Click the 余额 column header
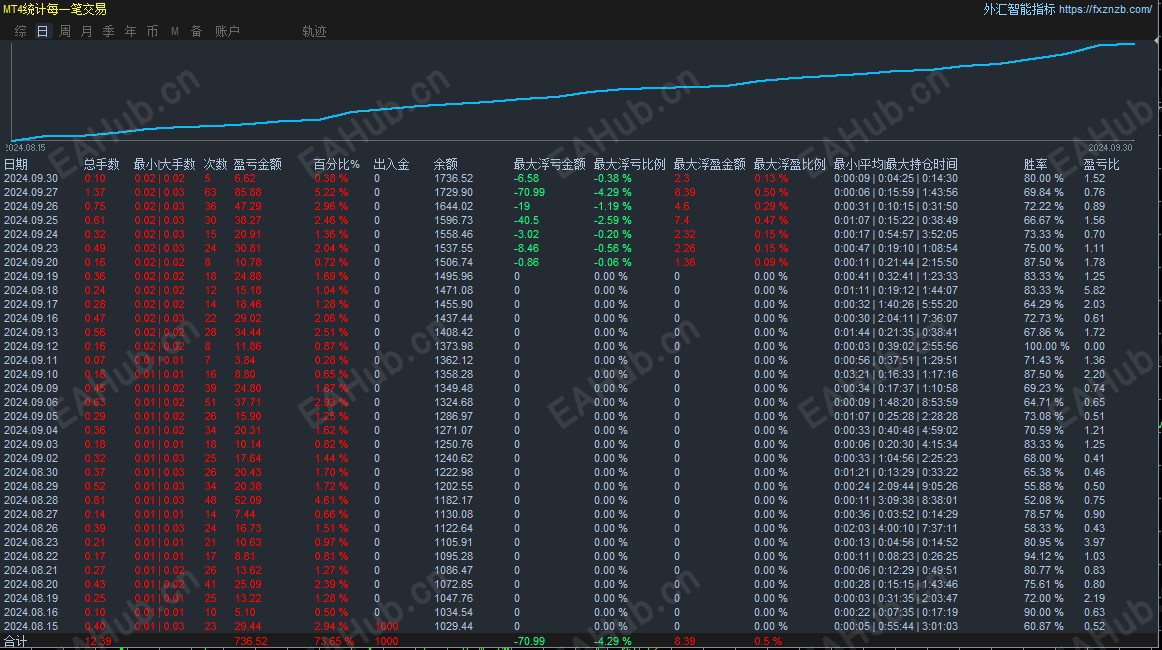This screenshot has height=650, width=1162. tap(445, 164)
